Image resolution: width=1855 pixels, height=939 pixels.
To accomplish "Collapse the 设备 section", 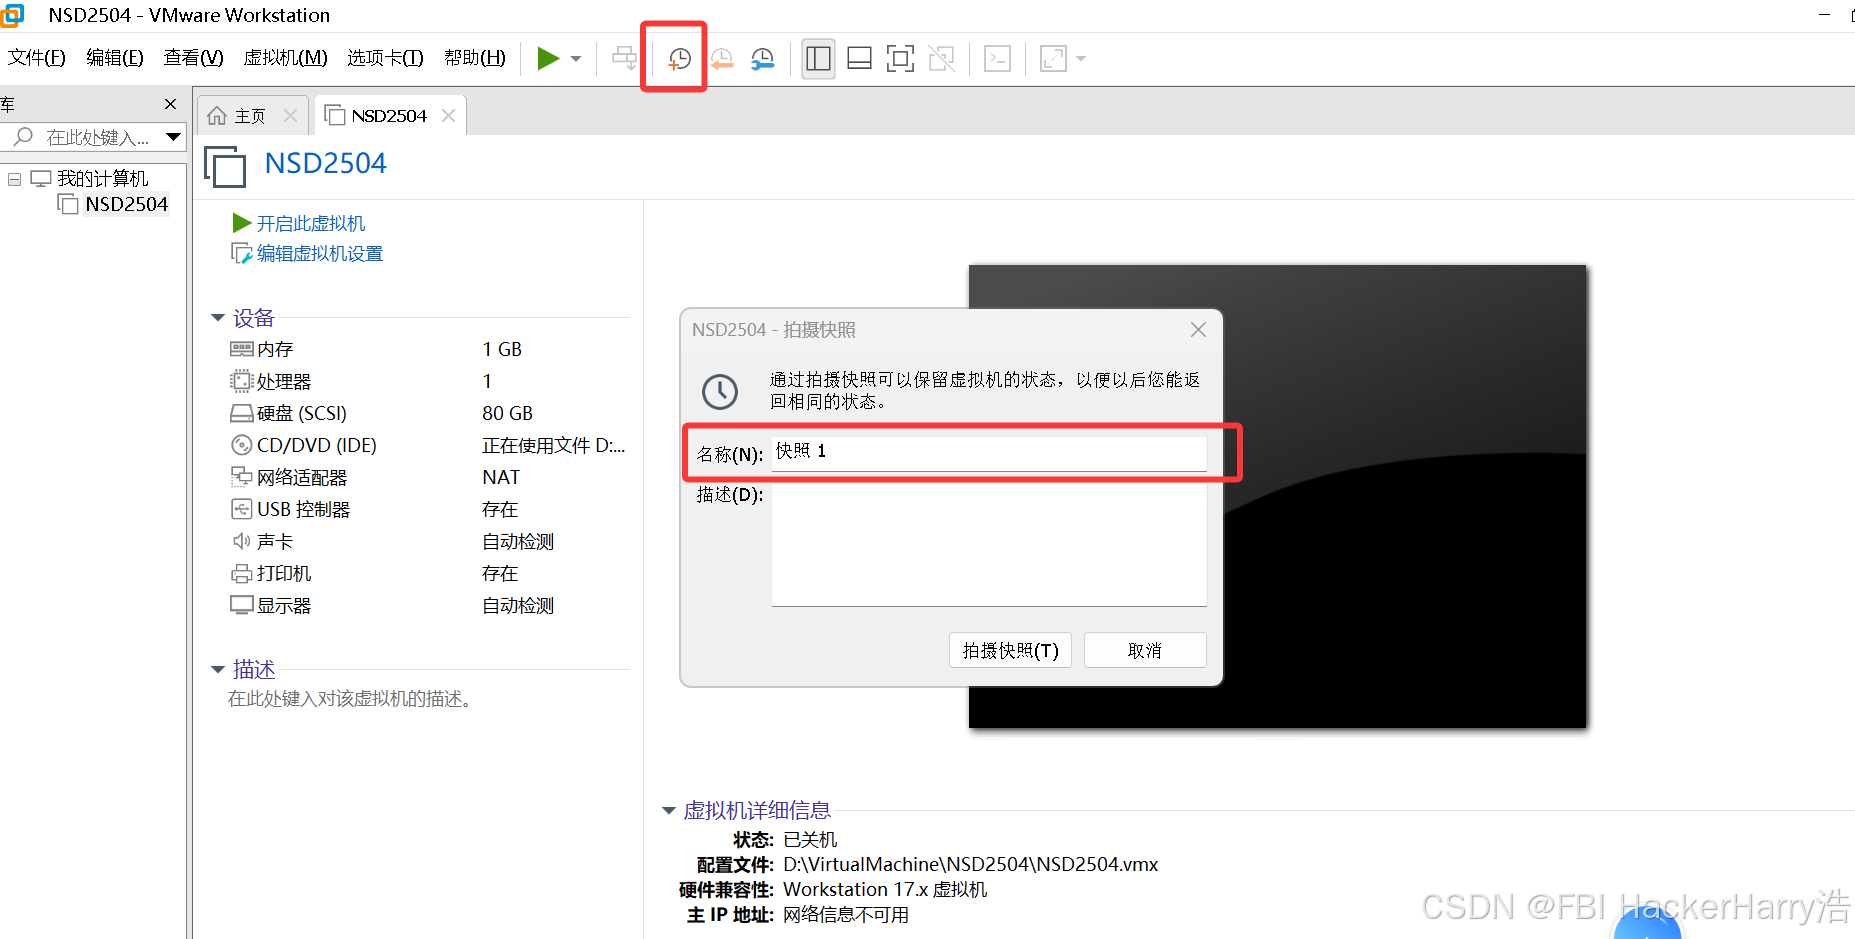I will pos(218,318).
